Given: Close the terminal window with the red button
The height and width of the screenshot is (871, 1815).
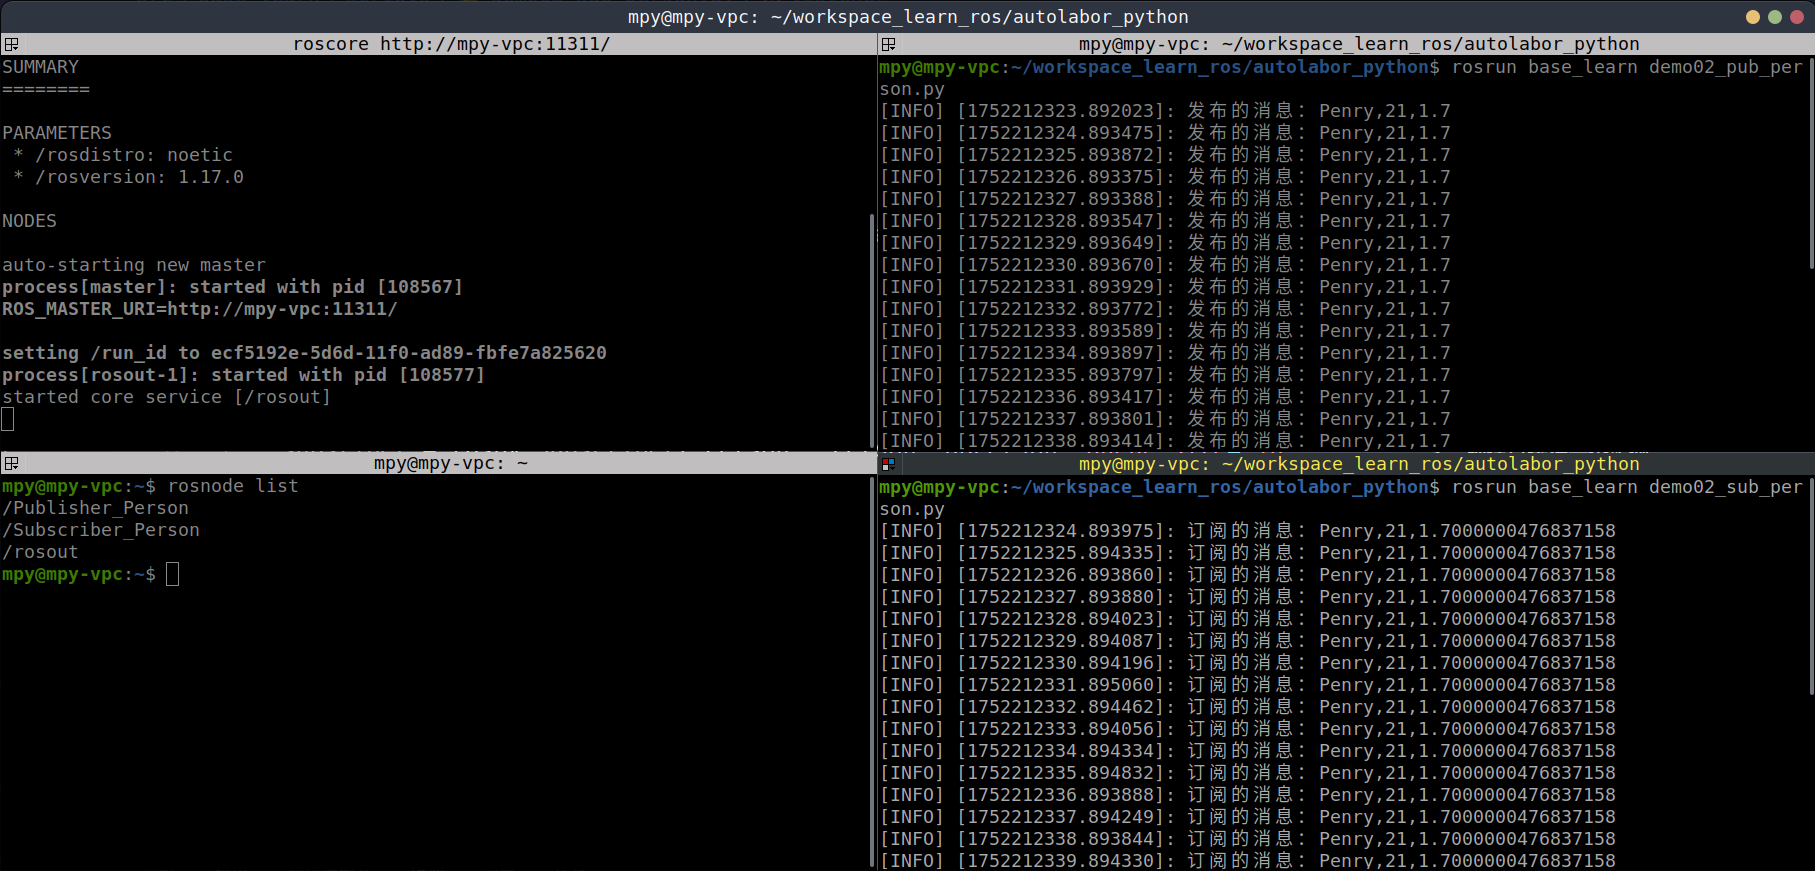Looking at the screenshot, I should (1797, 17).
